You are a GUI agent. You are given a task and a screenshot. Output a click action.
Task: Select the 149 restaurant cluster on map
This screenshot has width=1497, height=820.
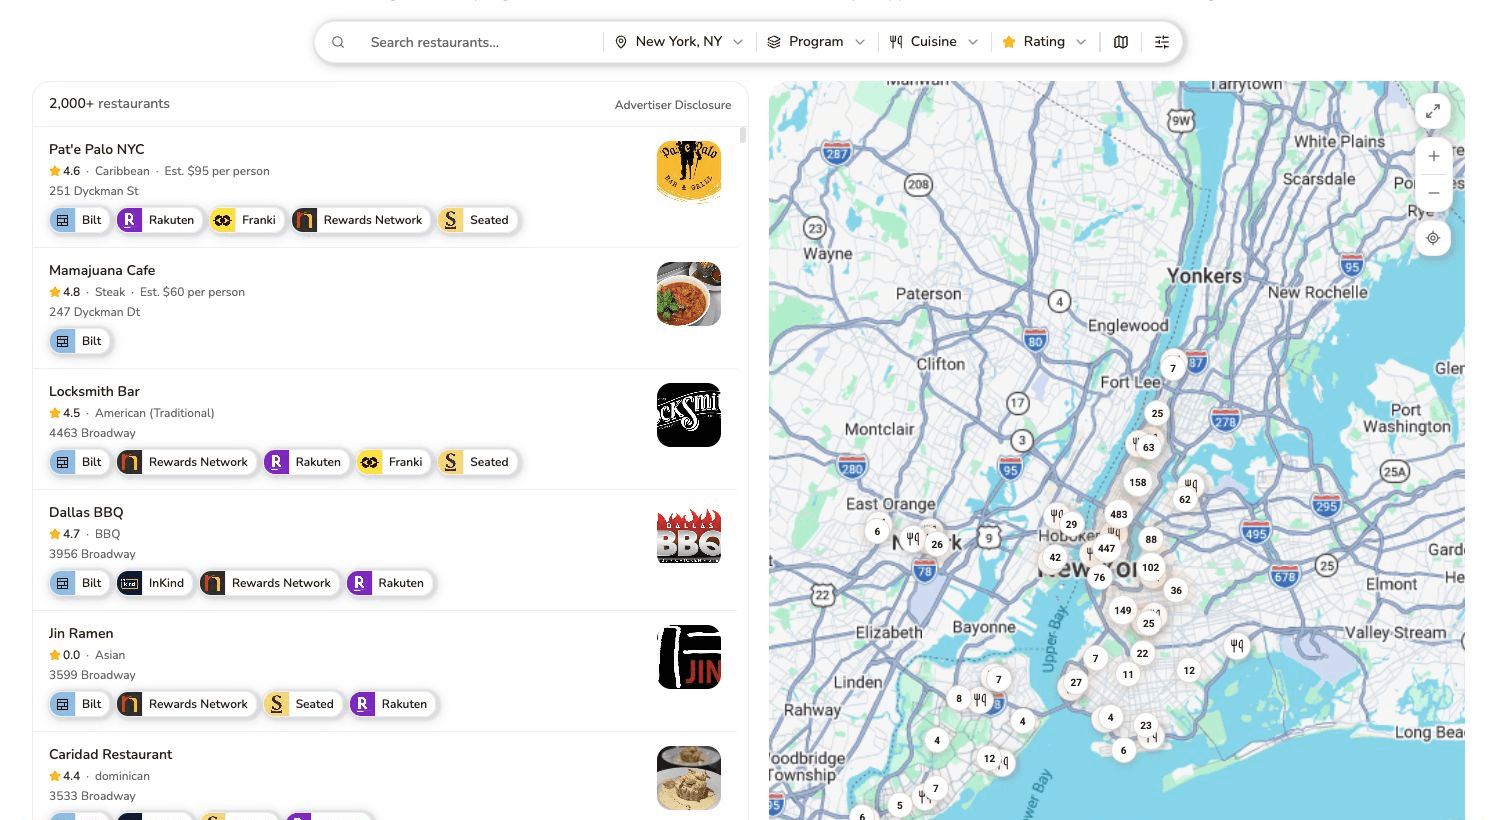point(1123,610)
